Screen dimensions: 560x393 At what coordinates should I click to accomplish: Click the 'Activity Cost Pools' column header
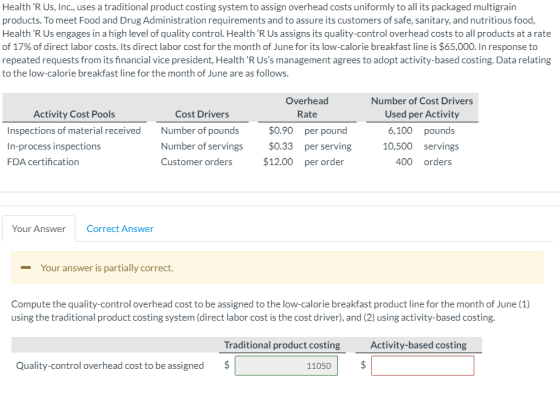(74, 114)
